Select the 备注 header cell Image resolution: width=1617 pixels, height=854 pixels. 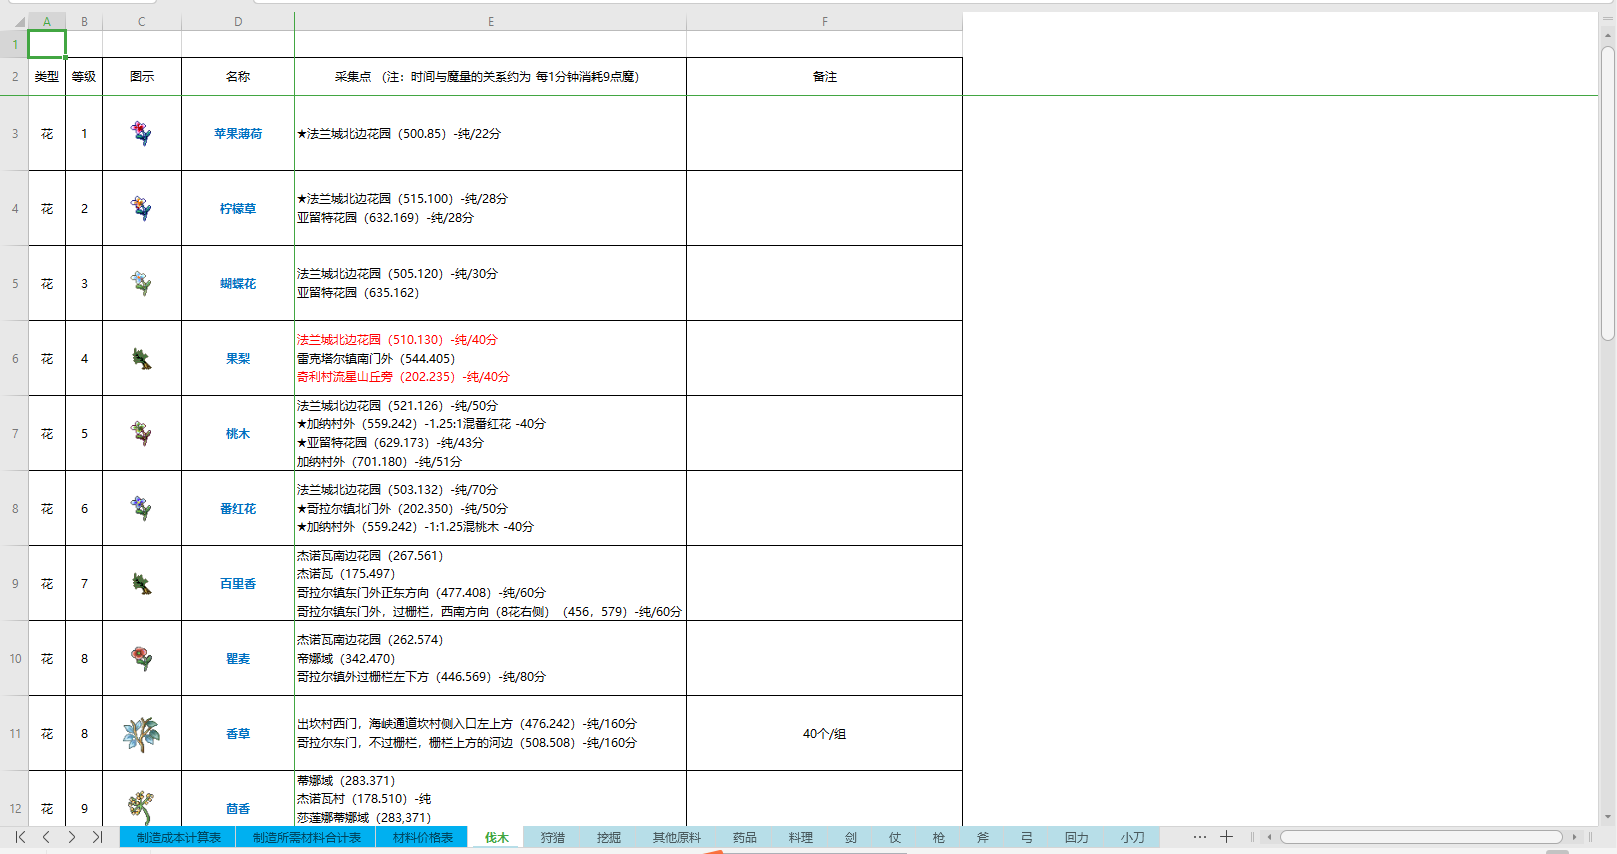[825, 76]
